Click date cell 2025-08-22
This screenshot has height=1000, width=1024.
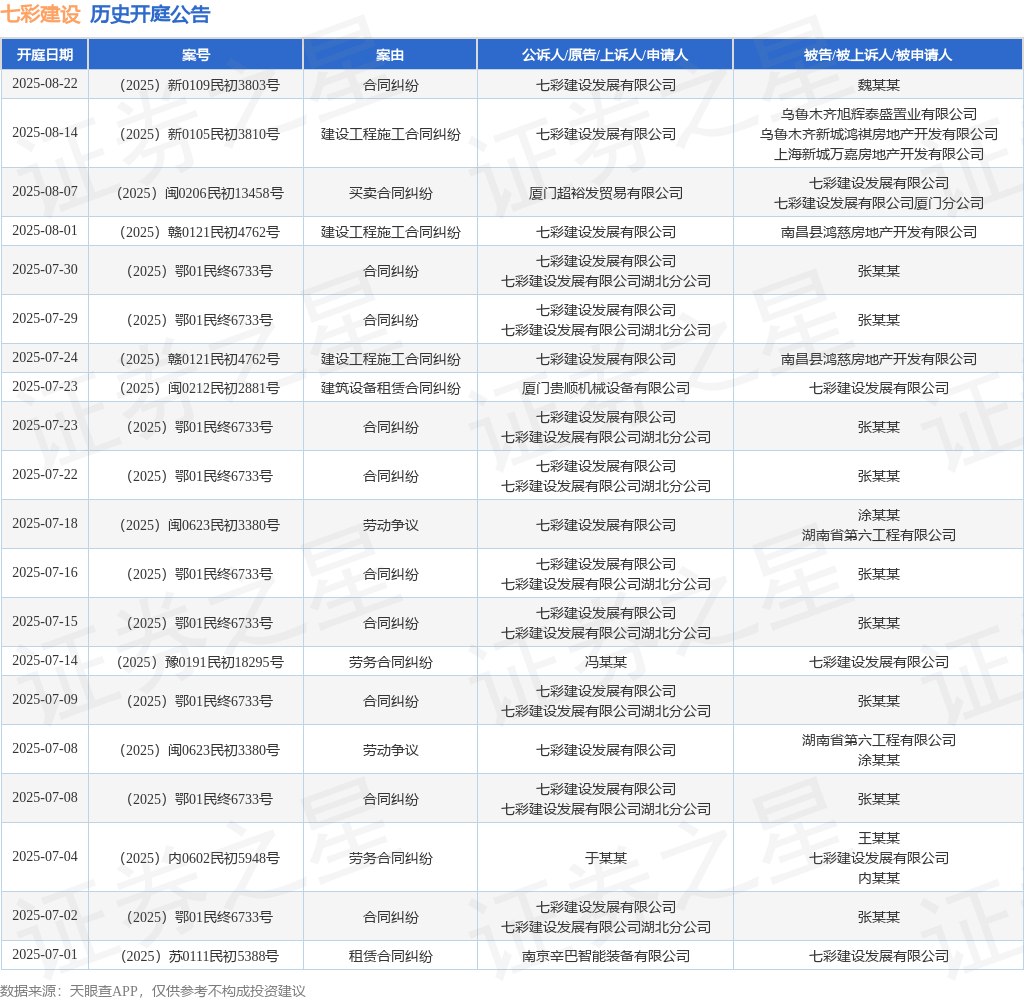pyautogui.click(x=44, y=84)
